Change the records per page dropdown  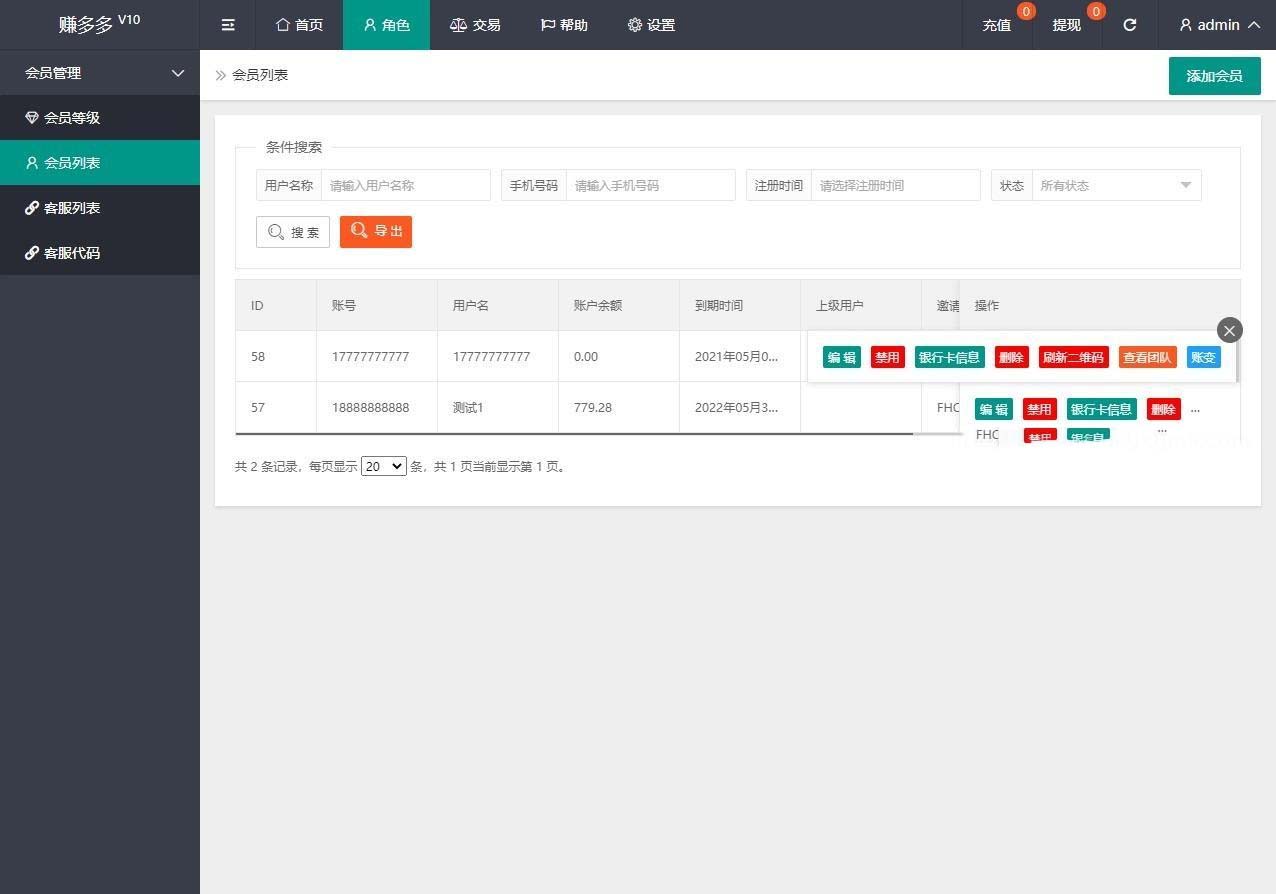coord(384,466)
